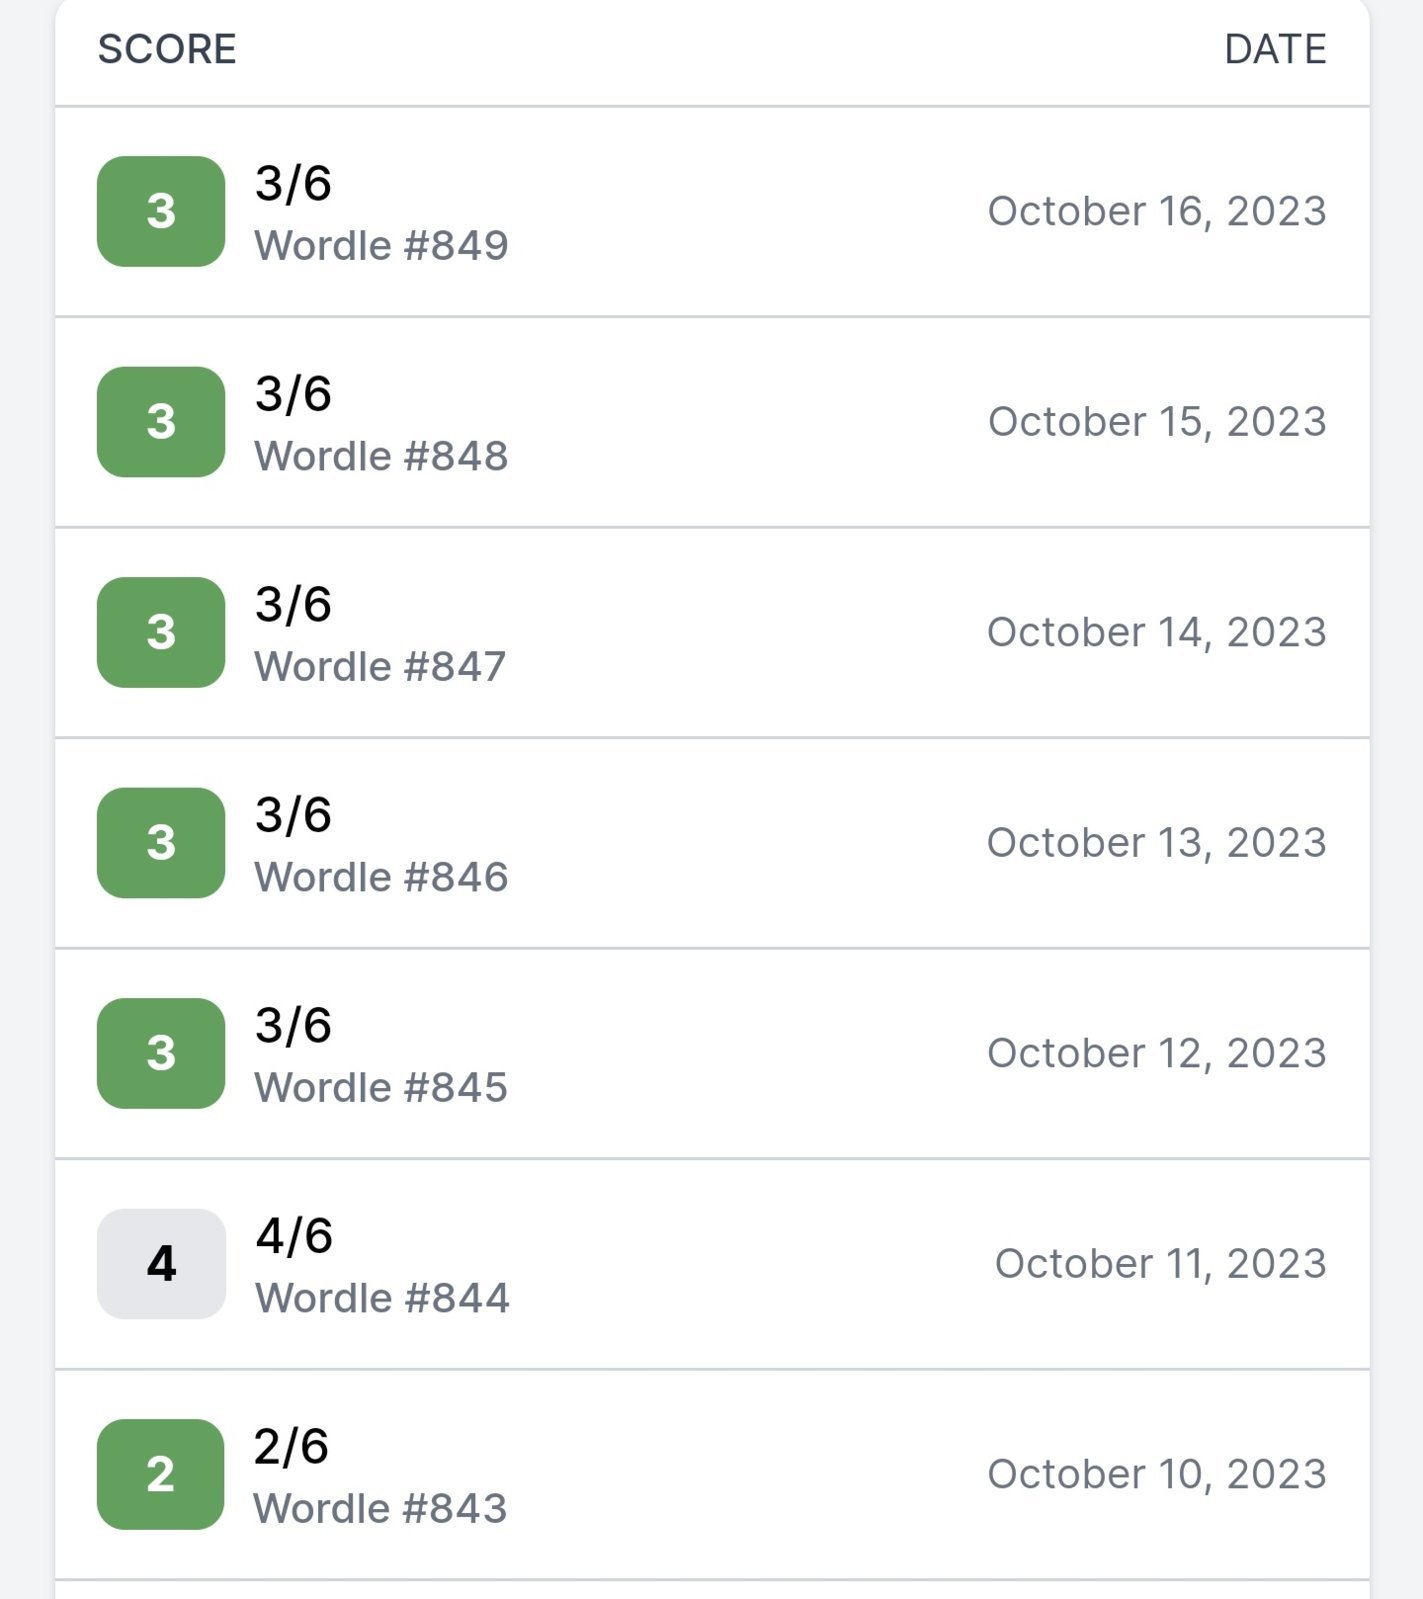Click the October 15, 2023 date

tap(1157, 422)
